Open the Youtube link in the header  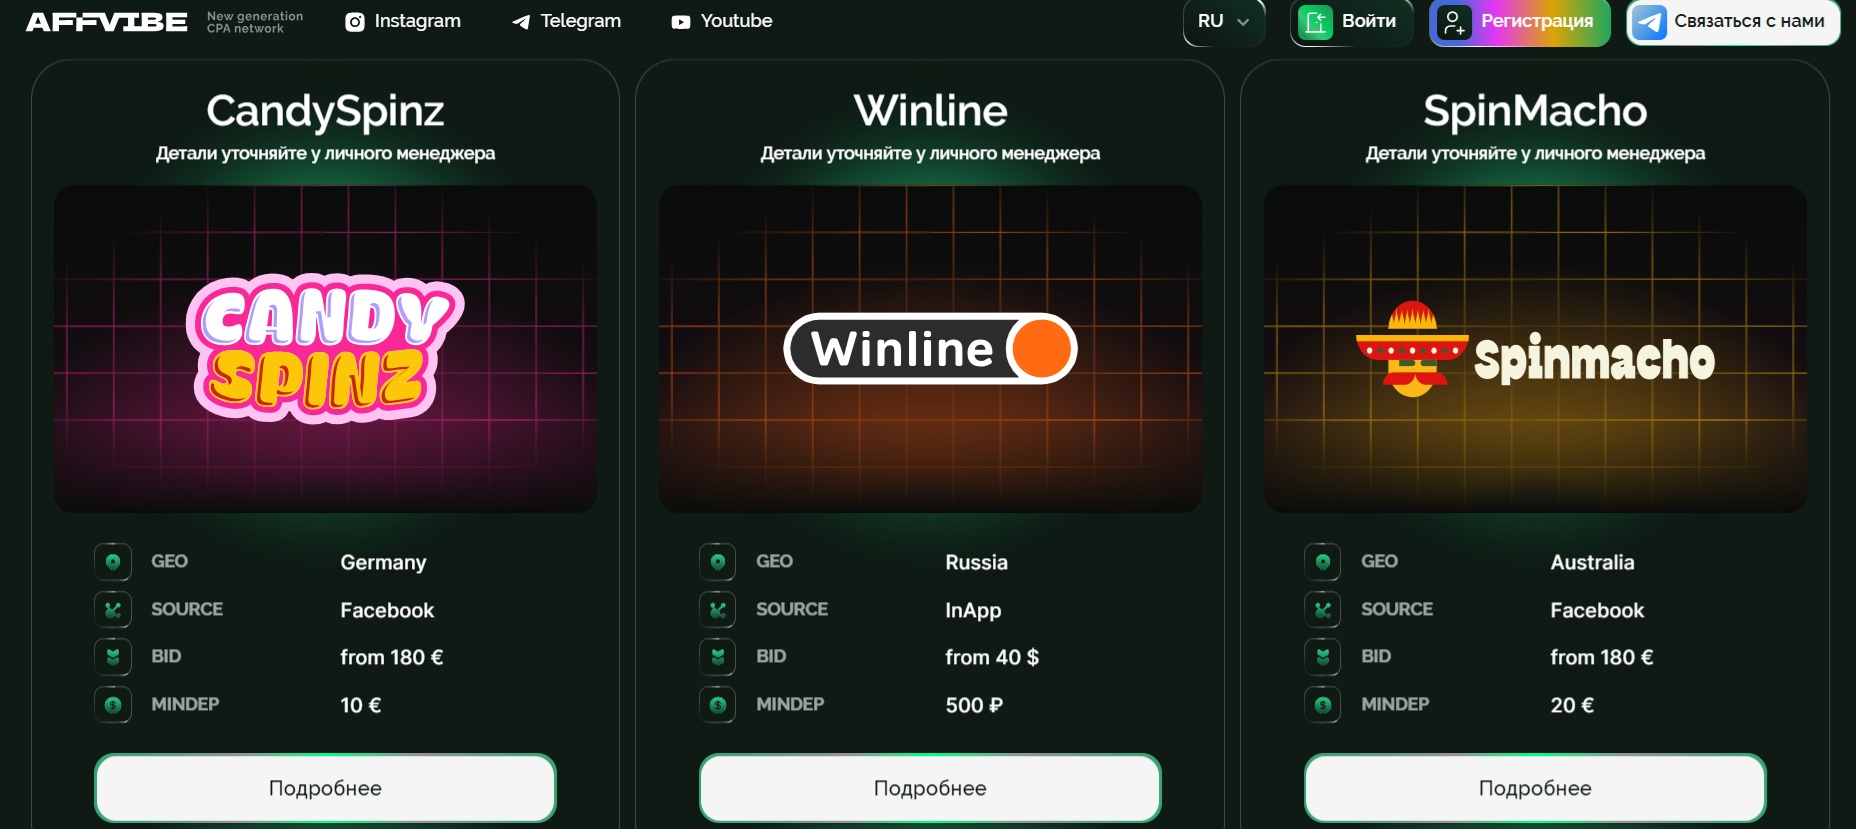pos(736,21)
